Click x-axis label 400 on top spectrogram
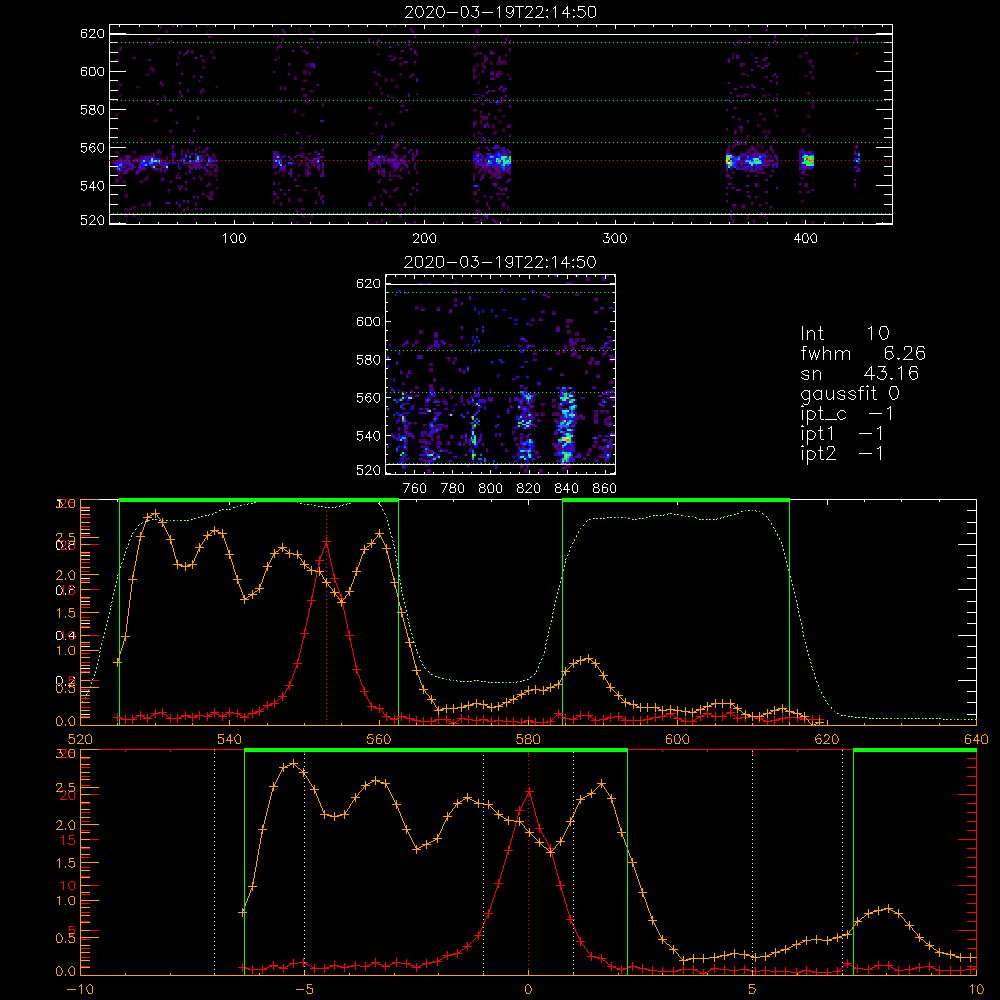Screen dimensions: 1000x1000 tap(805, 239)
